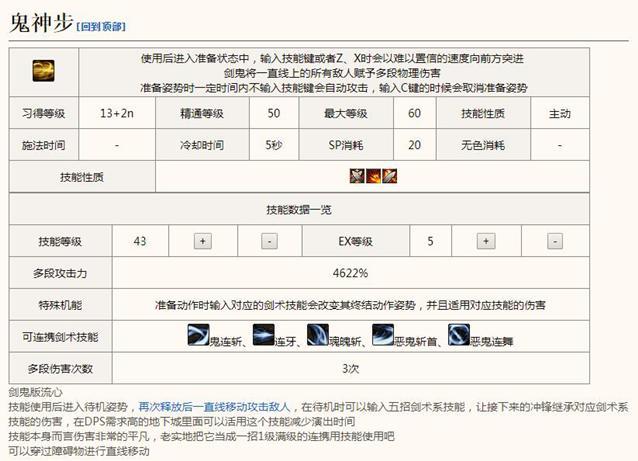Click the third skill property icon
The width and height of the screenshot is (638, 461).
(389, 176)
